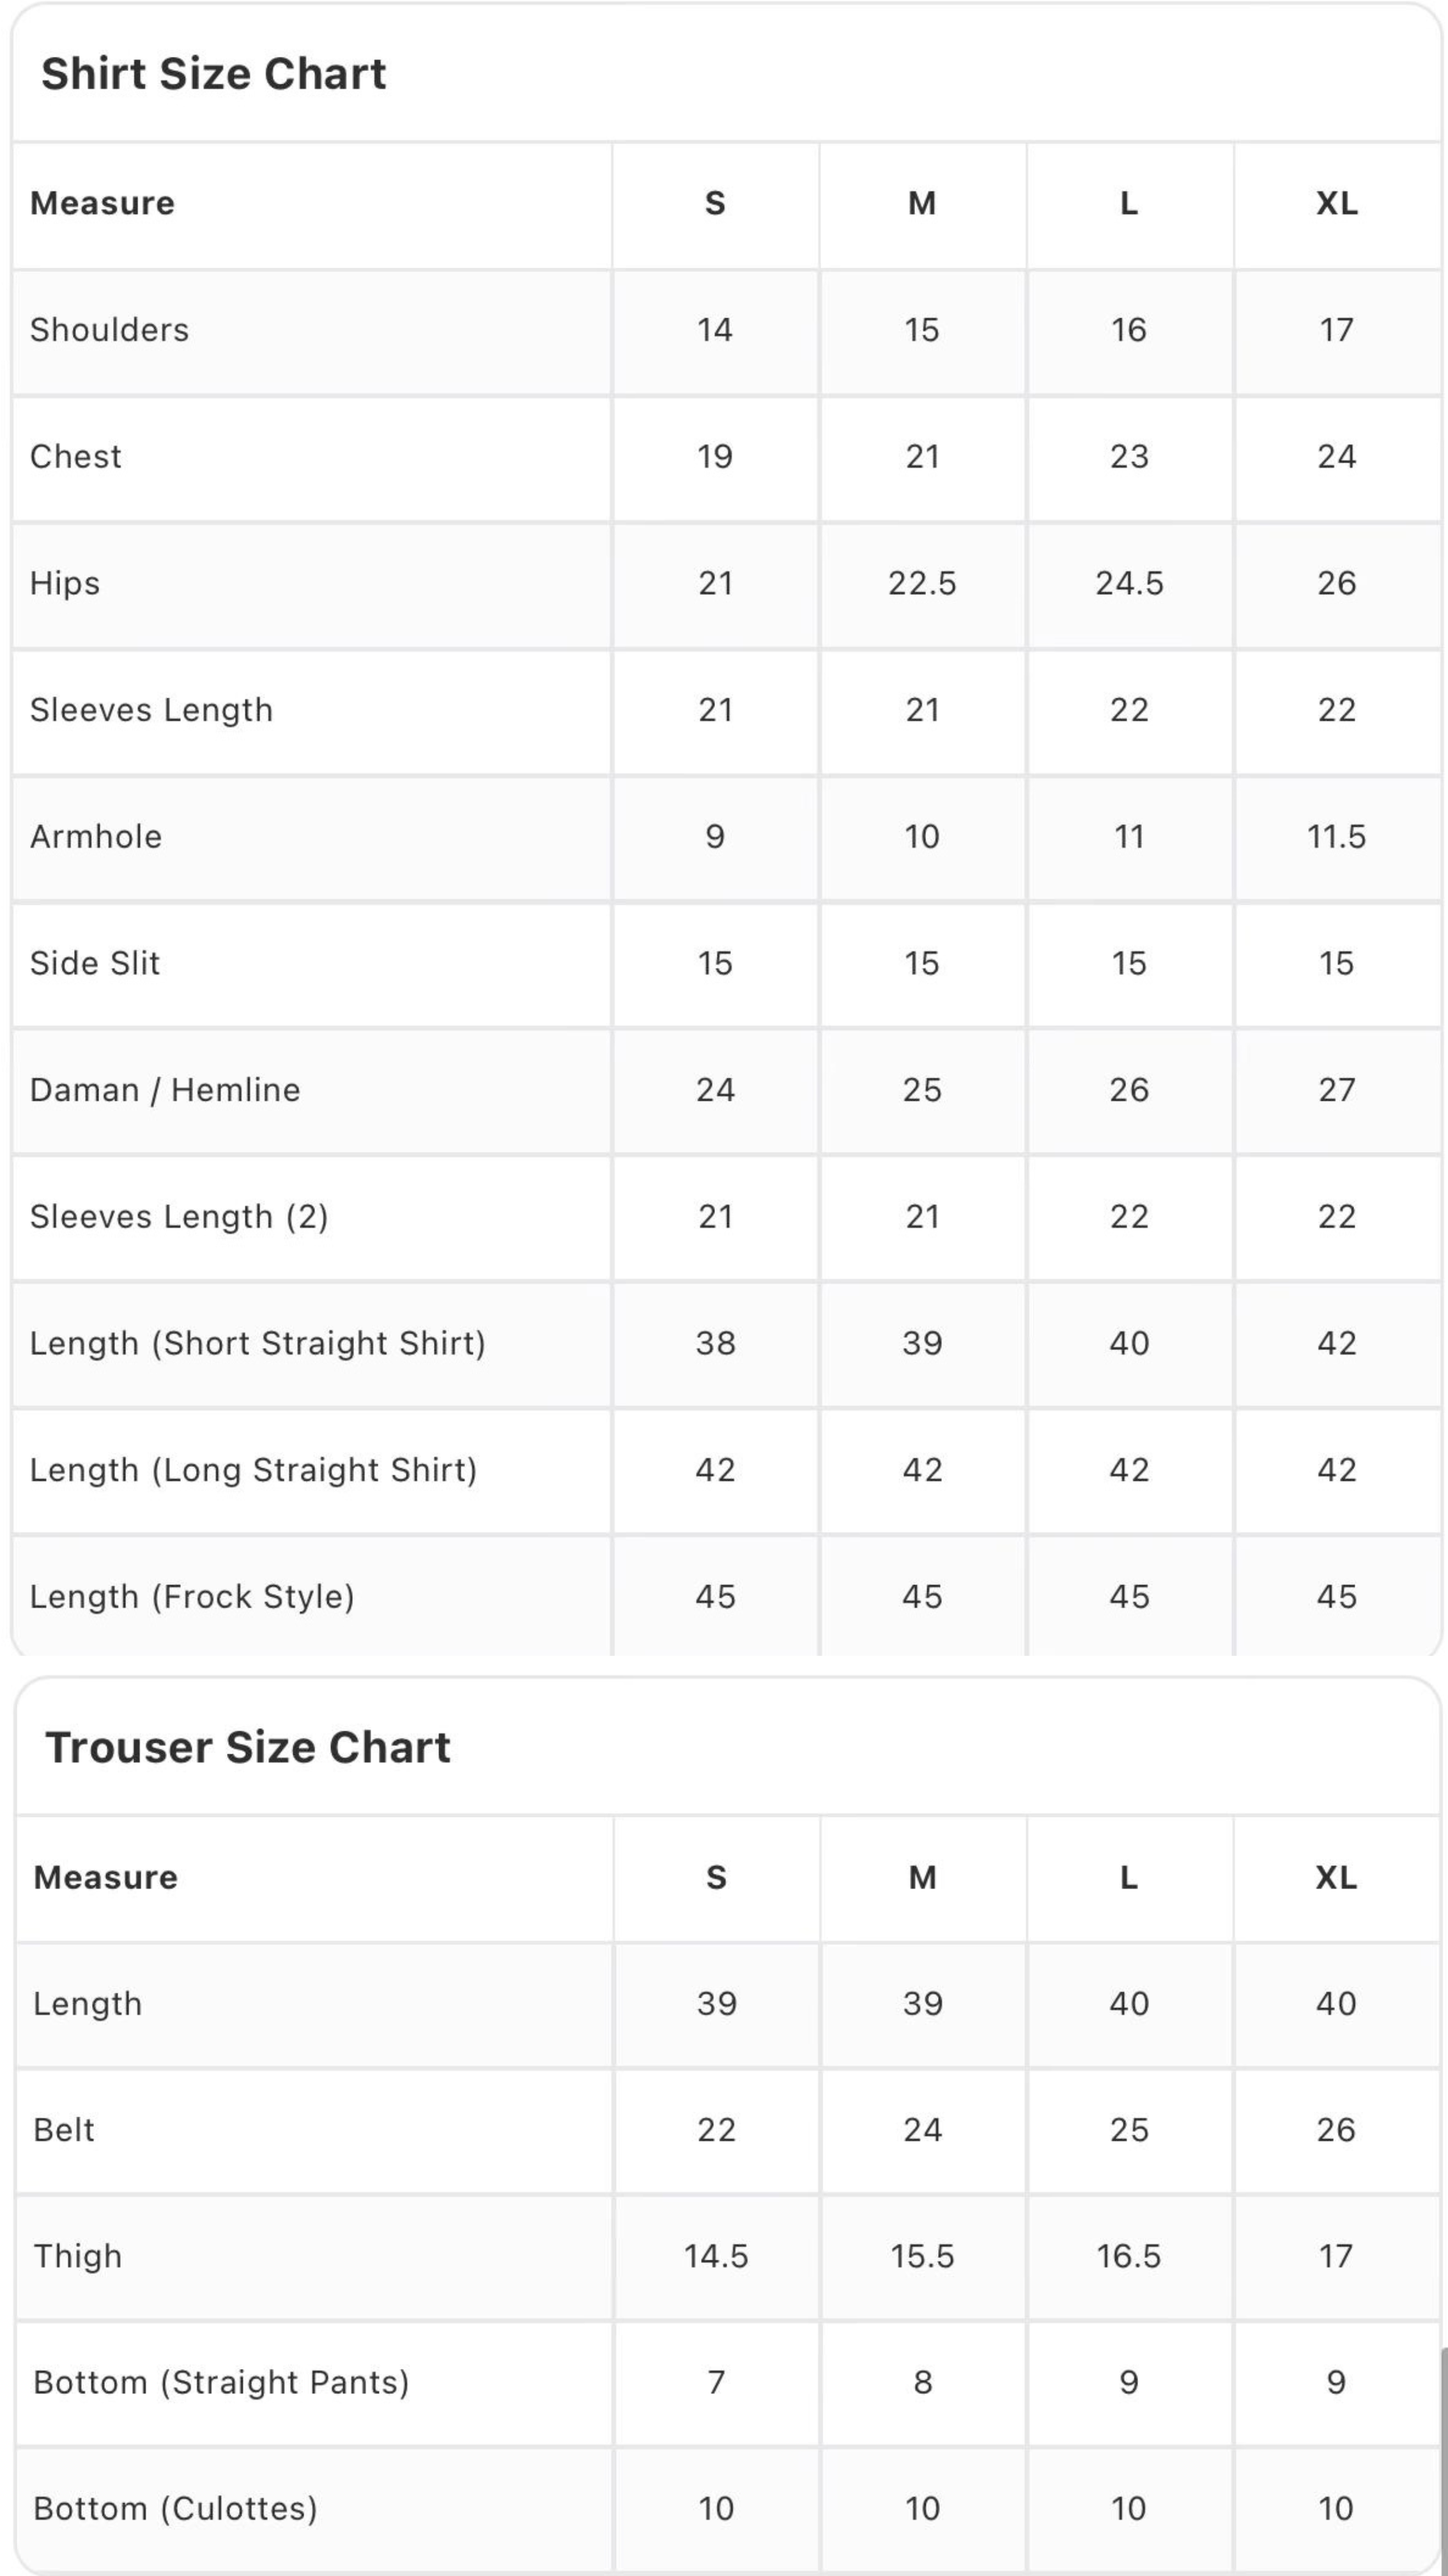Viewport: 1448px width, 2576px height.
Task: Click the Trouser Size Chart heading
Action: [x=248, y=1747]
